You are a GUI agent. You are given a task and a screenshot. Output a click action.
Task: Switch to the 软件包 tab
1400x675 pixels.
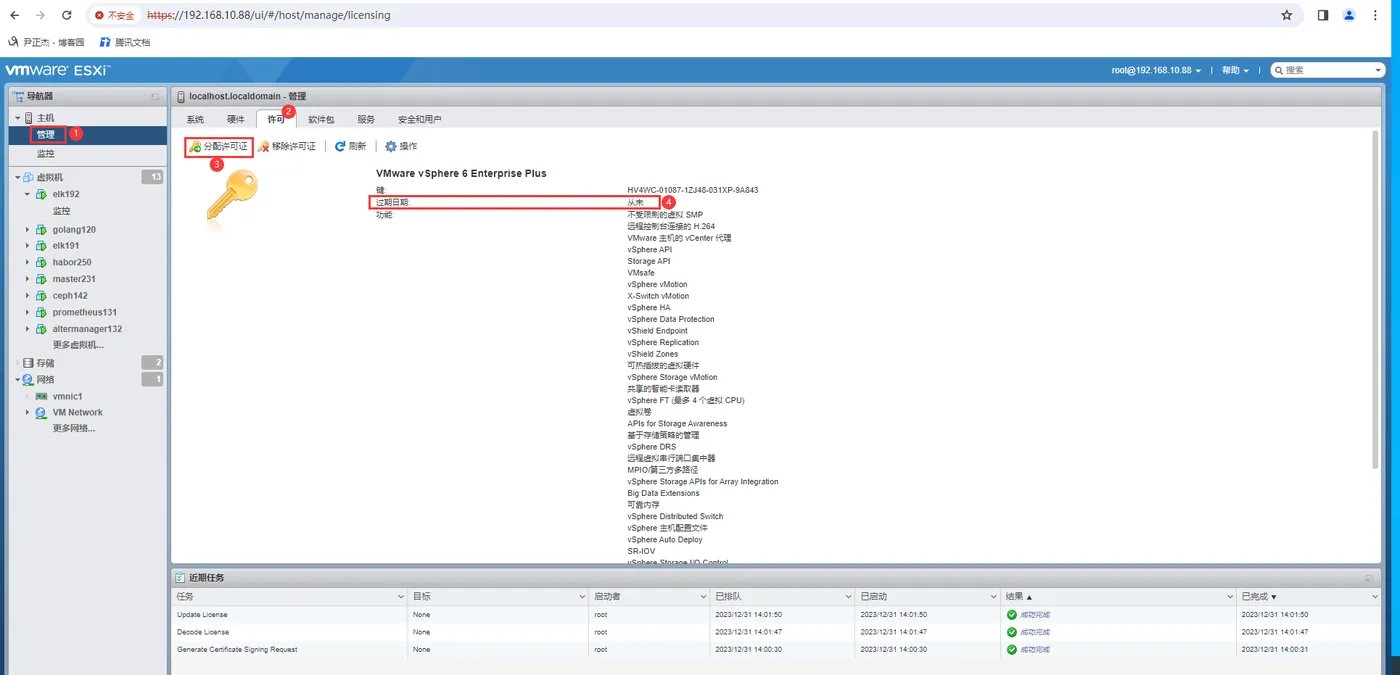pos(321,119)
